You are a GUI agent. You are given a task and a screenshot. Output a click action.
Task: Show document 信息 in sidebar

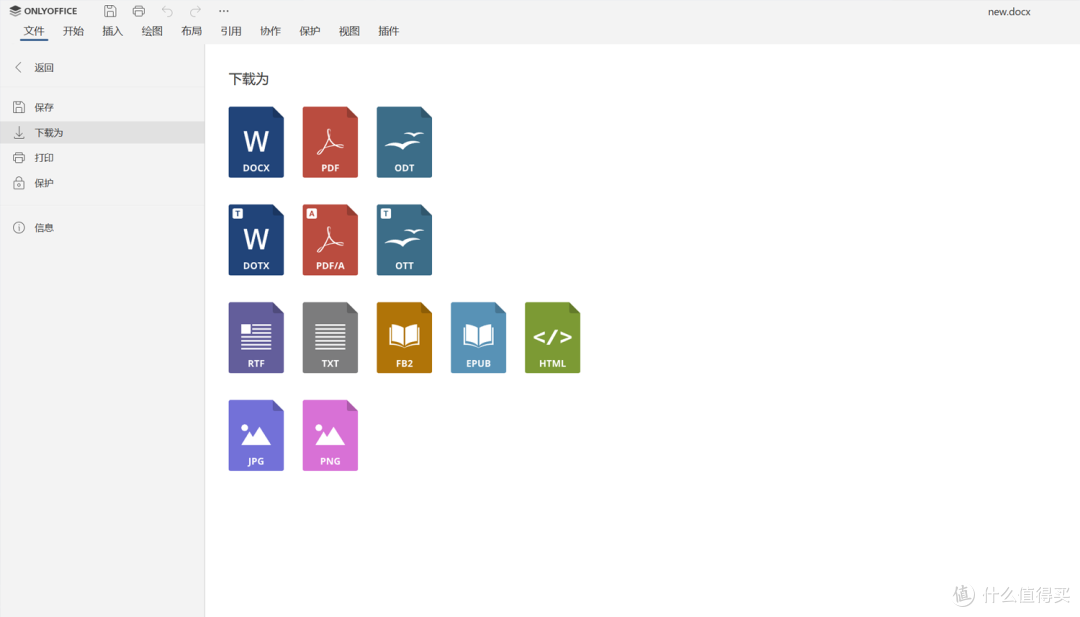pyautogui.click(x=102, y=228)
